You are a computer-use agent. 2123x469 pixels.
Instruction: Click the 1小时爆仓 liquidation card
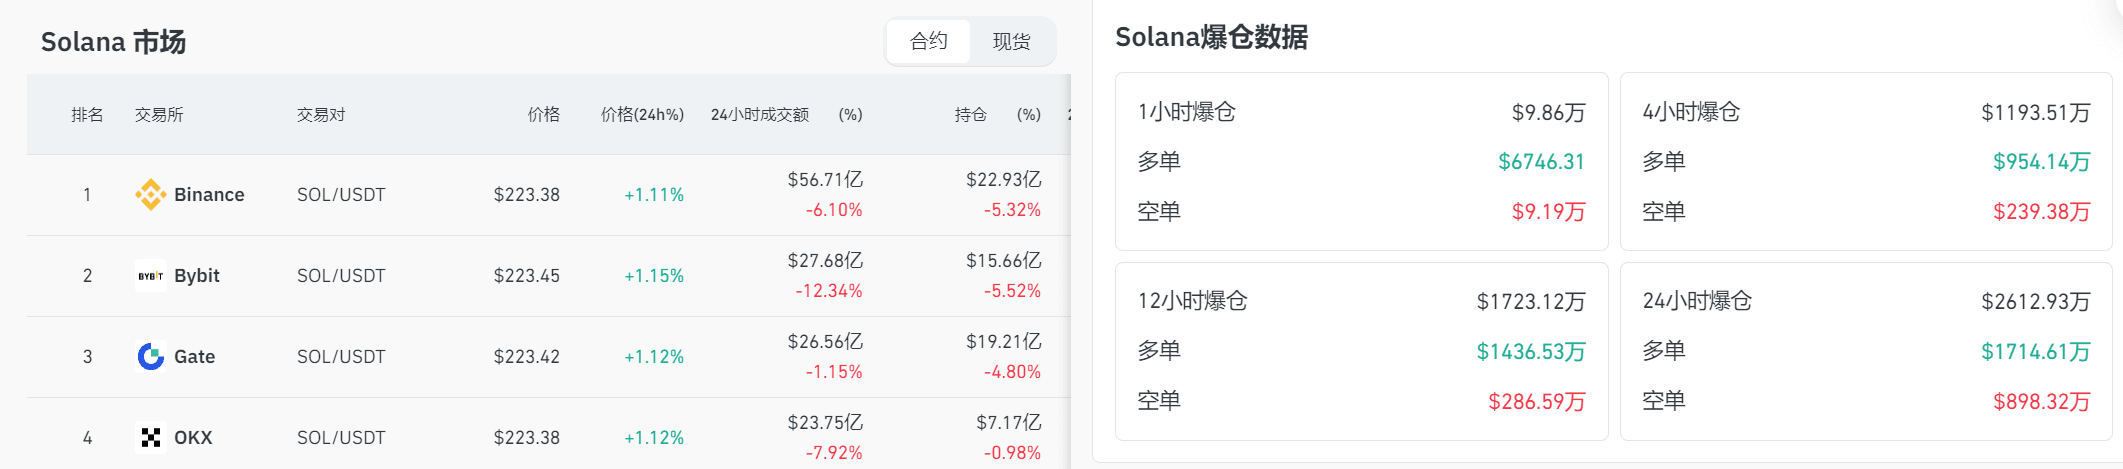click(1361, 161)
